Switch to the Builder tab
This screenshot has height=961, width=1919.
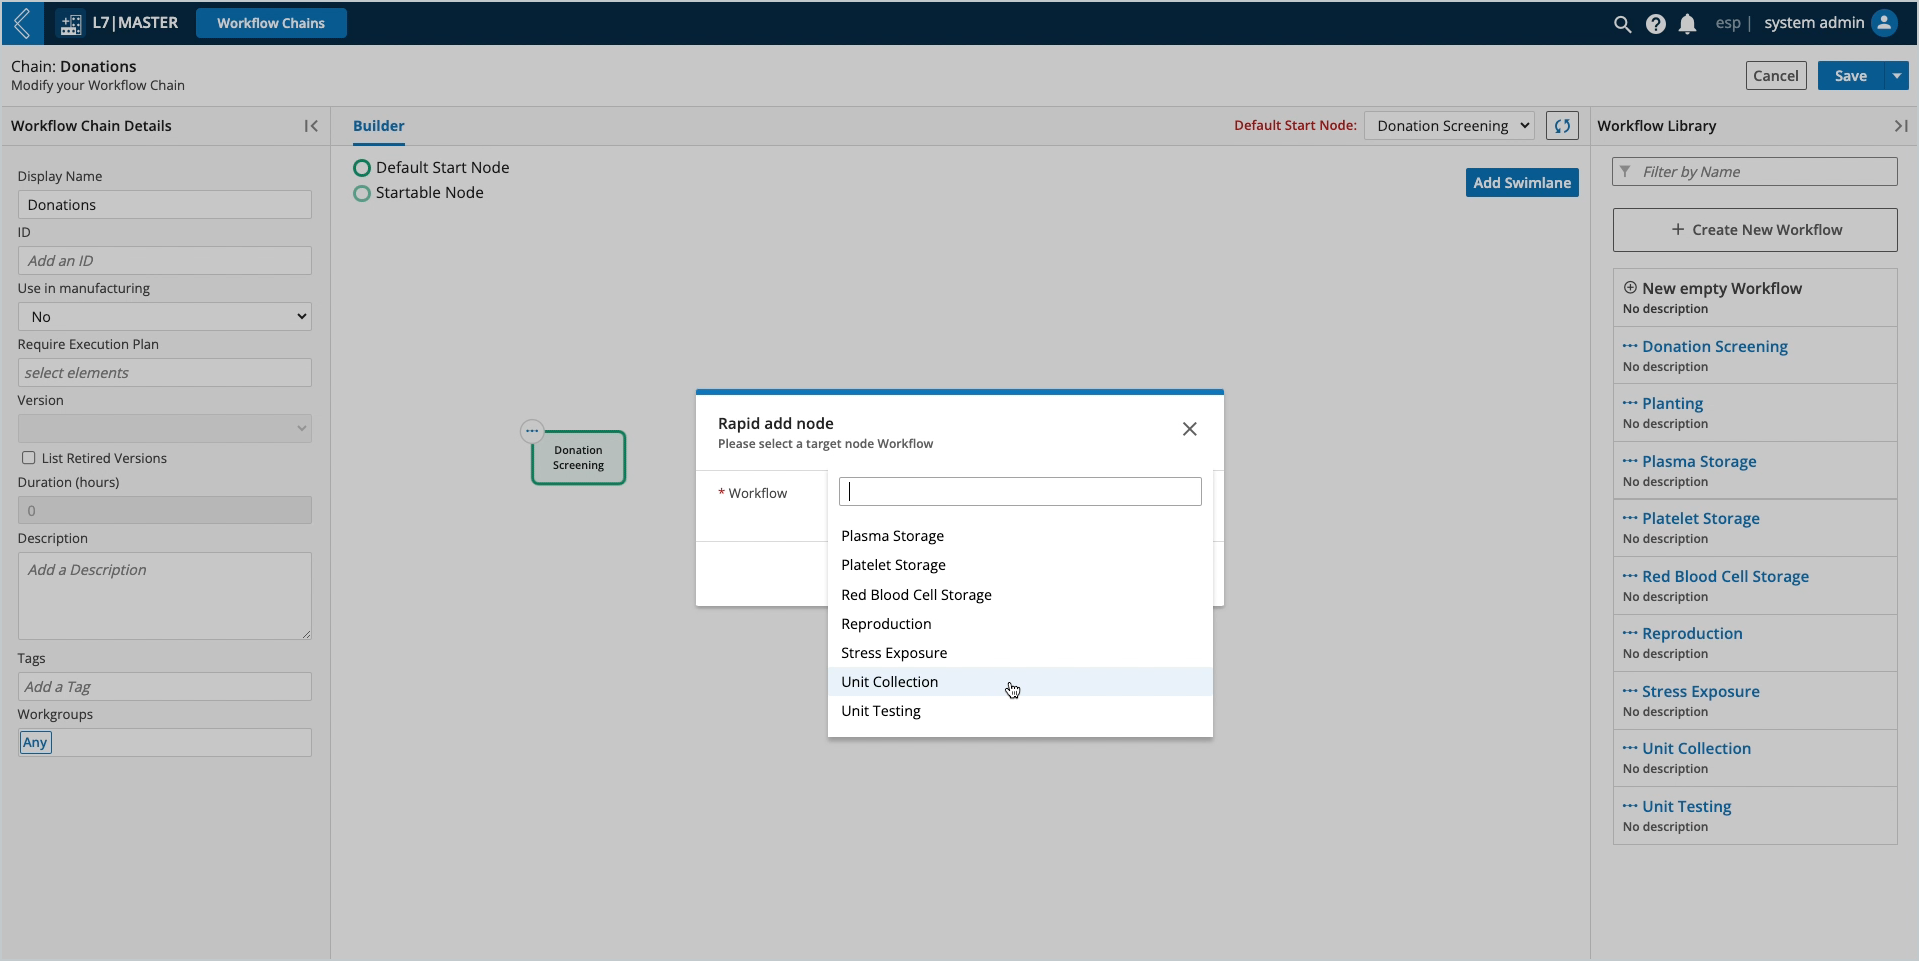click(378, 126)
